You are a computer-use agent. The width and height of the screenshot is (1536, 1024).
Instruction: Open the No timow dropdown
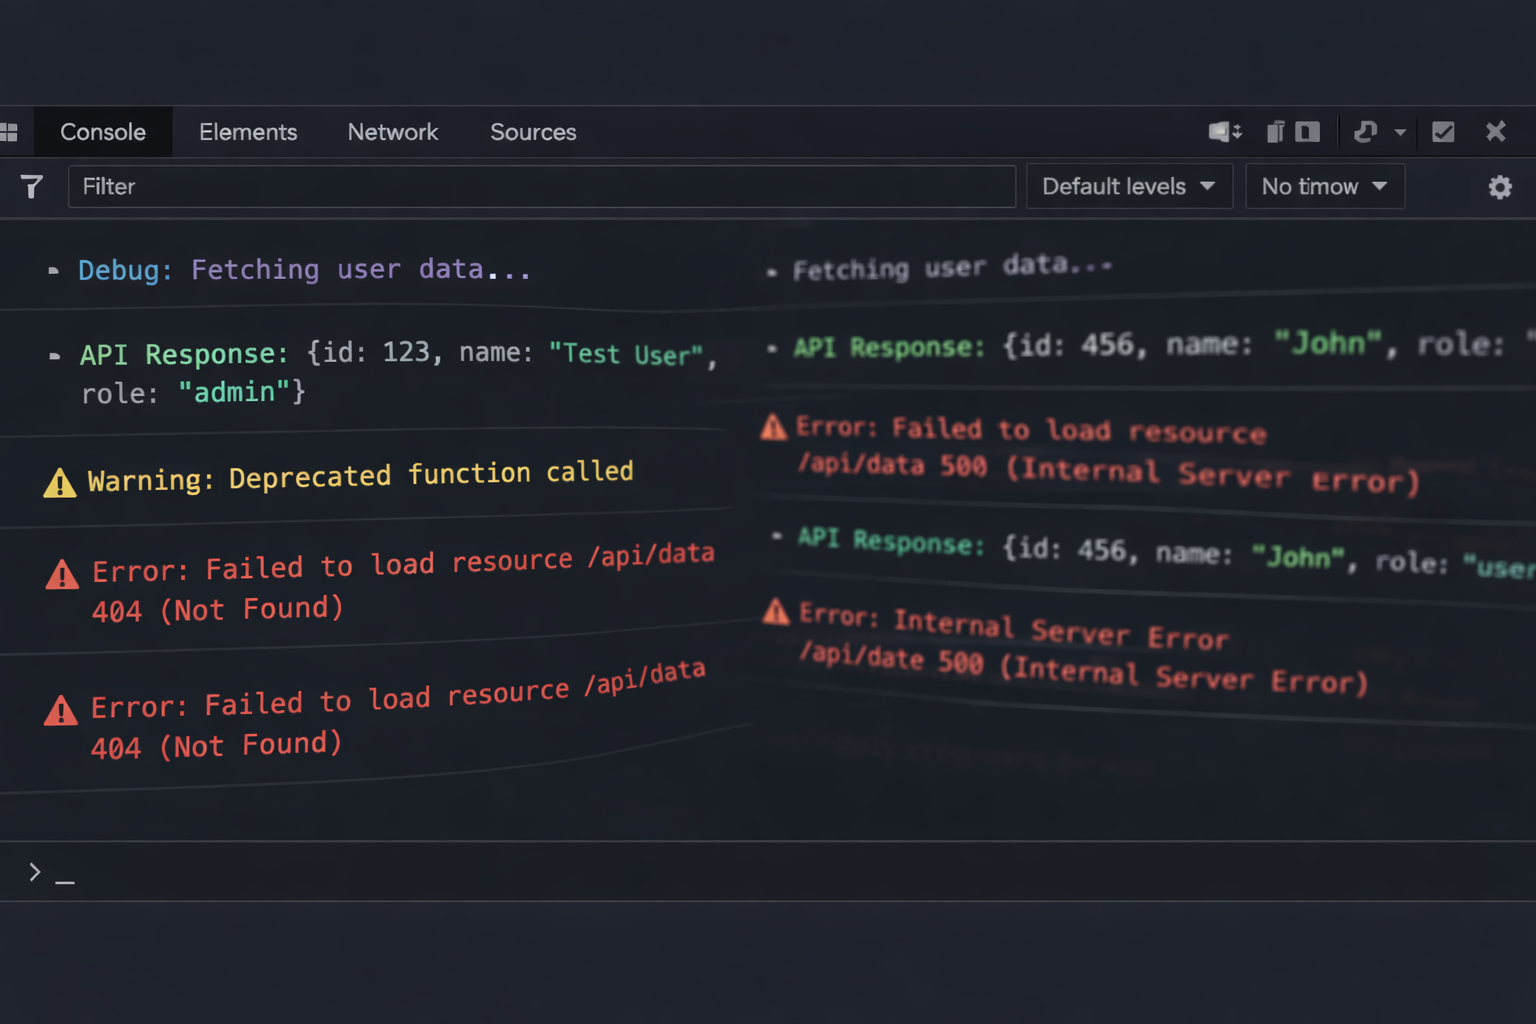(x=1323, y=187)
